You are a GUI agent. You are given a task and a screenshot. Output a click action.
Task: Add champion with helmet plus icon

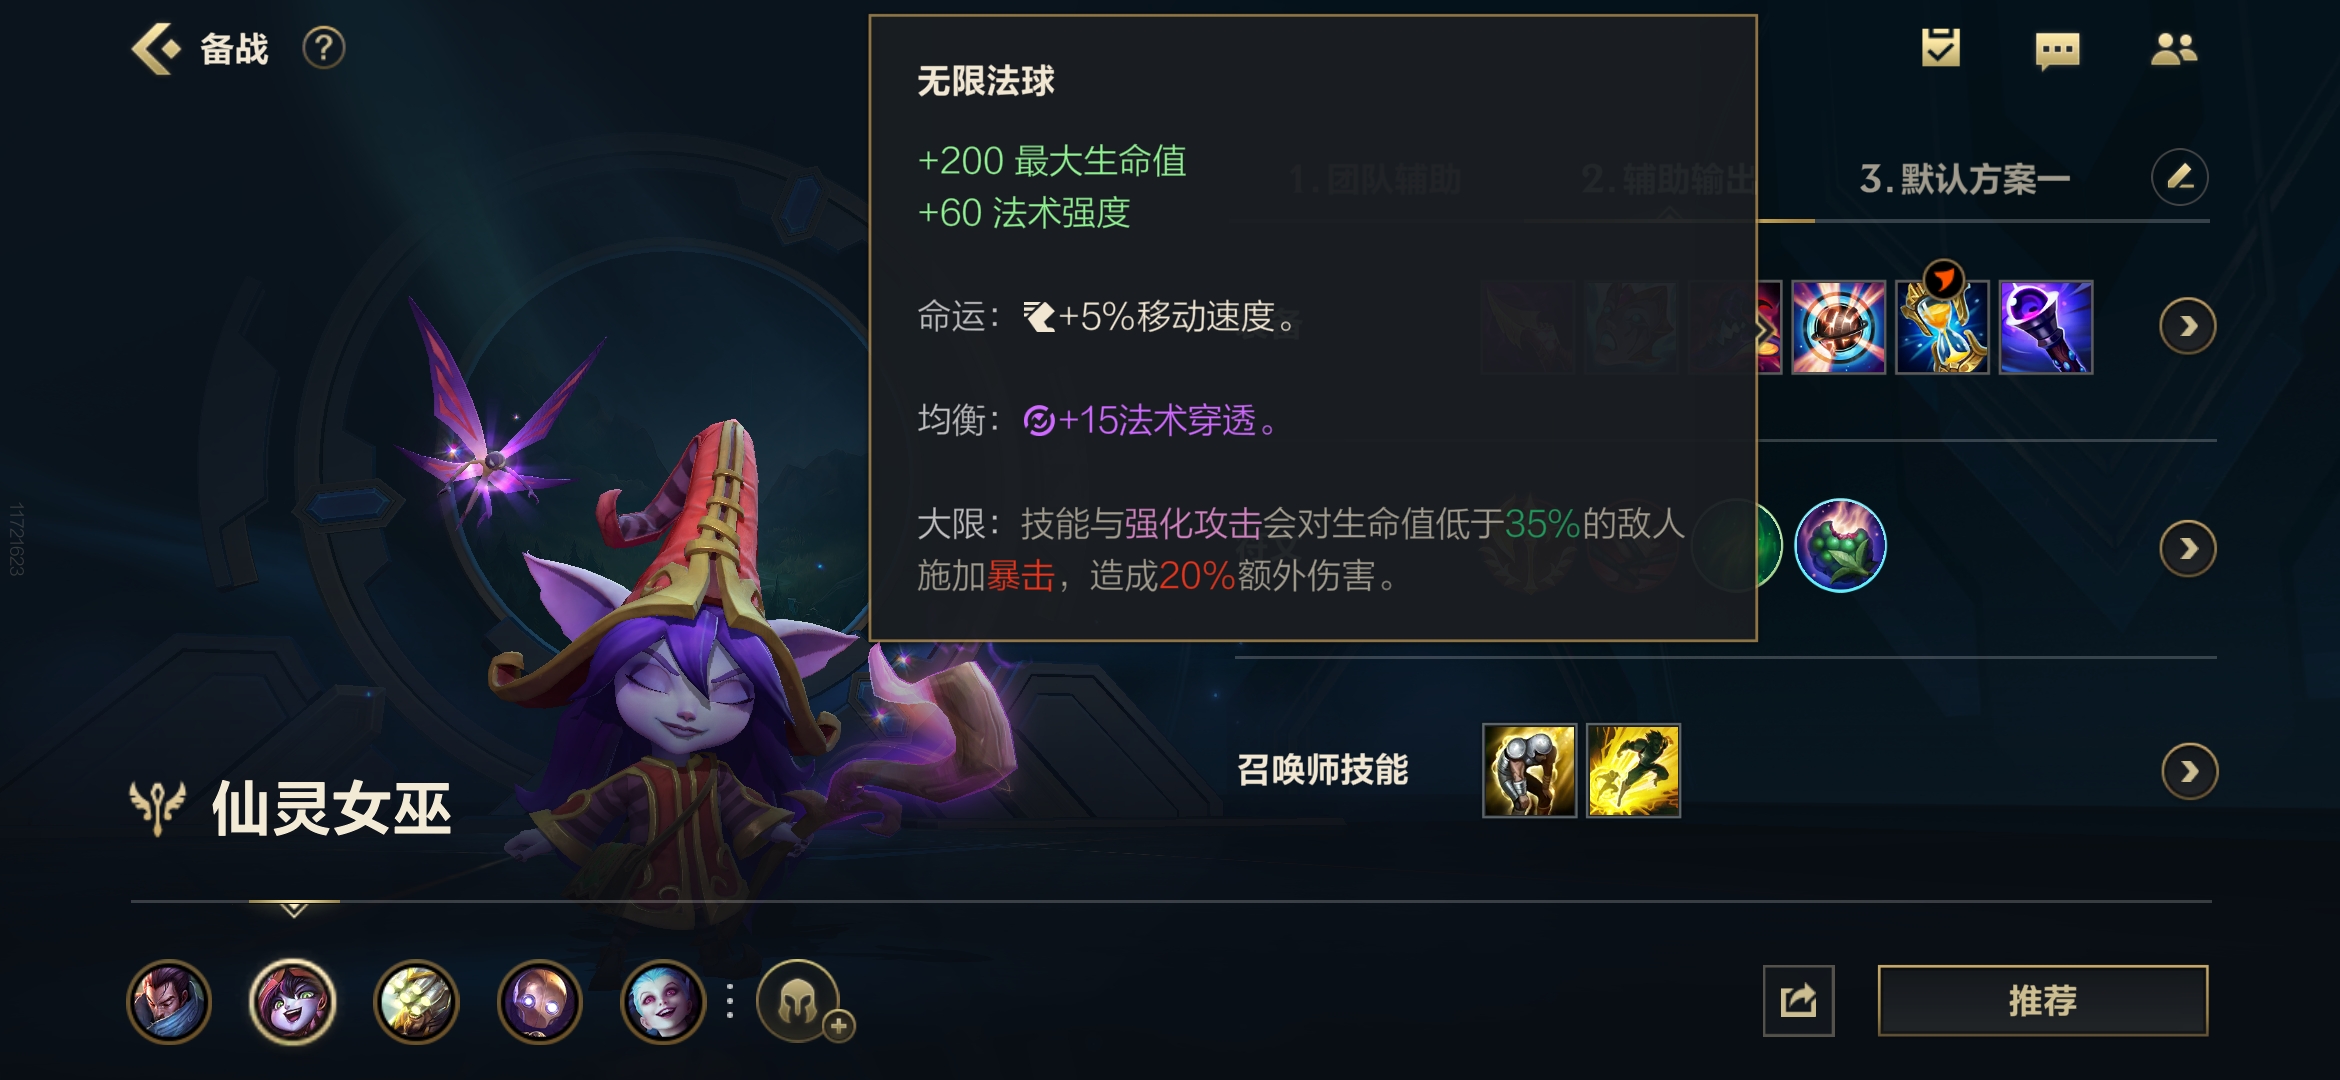tap(800, 1001)
